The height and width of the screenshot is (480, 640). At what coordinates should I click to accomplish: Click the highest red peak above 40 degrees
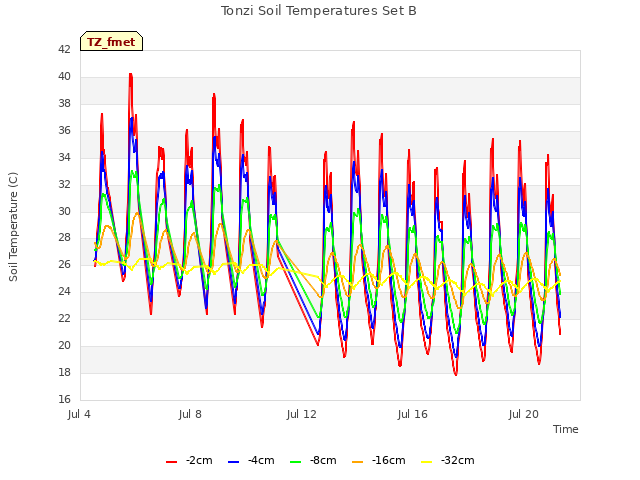coord(131,75)
